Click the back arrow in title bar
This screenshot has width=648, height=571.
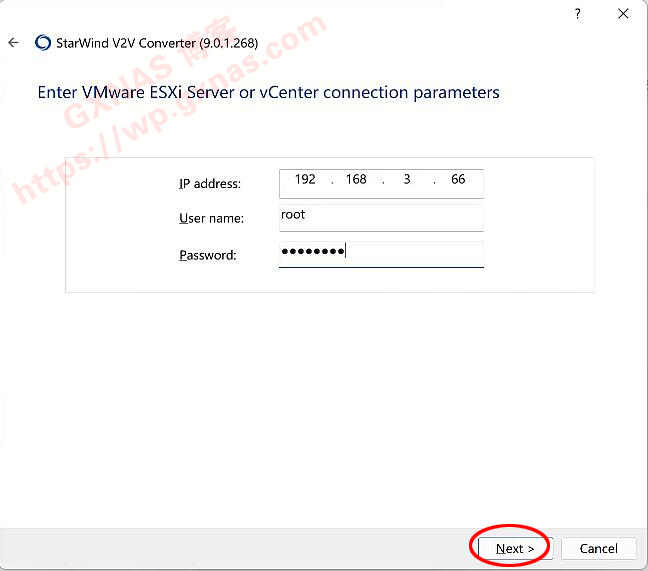click(x=13, y=43)
